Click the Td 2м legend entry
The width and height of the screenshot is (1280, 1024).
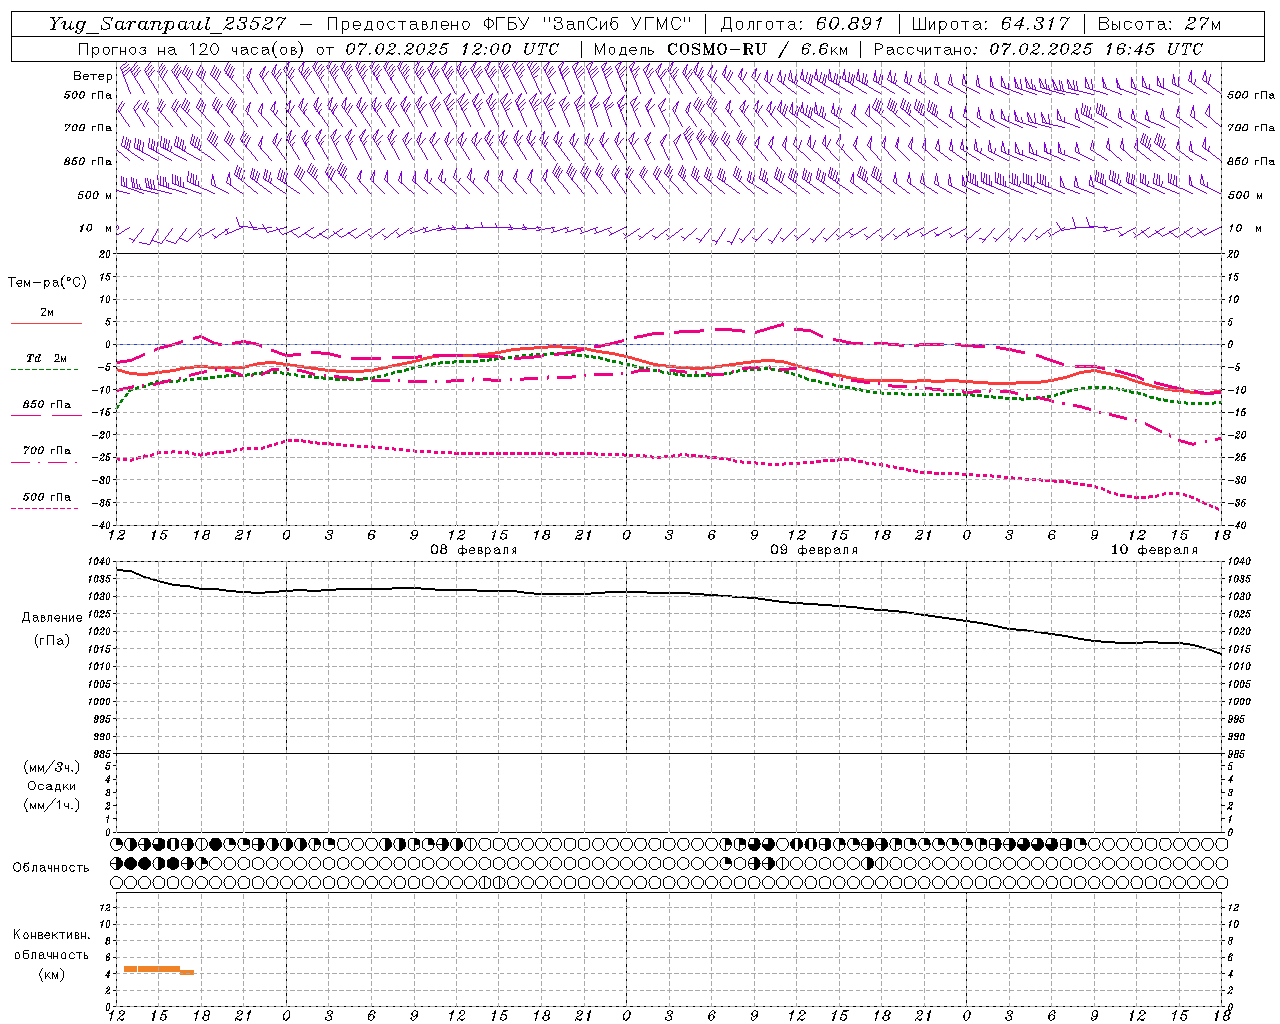click(x=46, y=358)
